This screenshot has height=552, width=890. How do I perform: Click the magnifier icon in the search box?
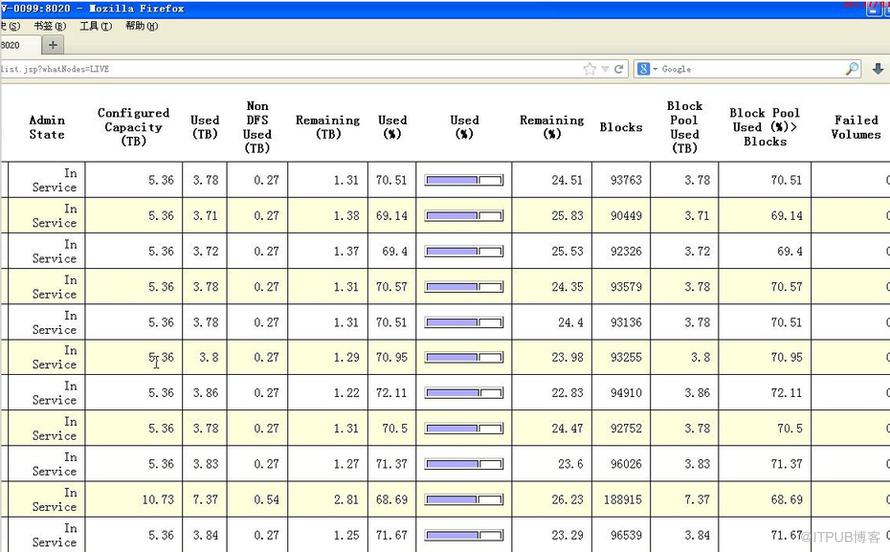click(852, 69)
